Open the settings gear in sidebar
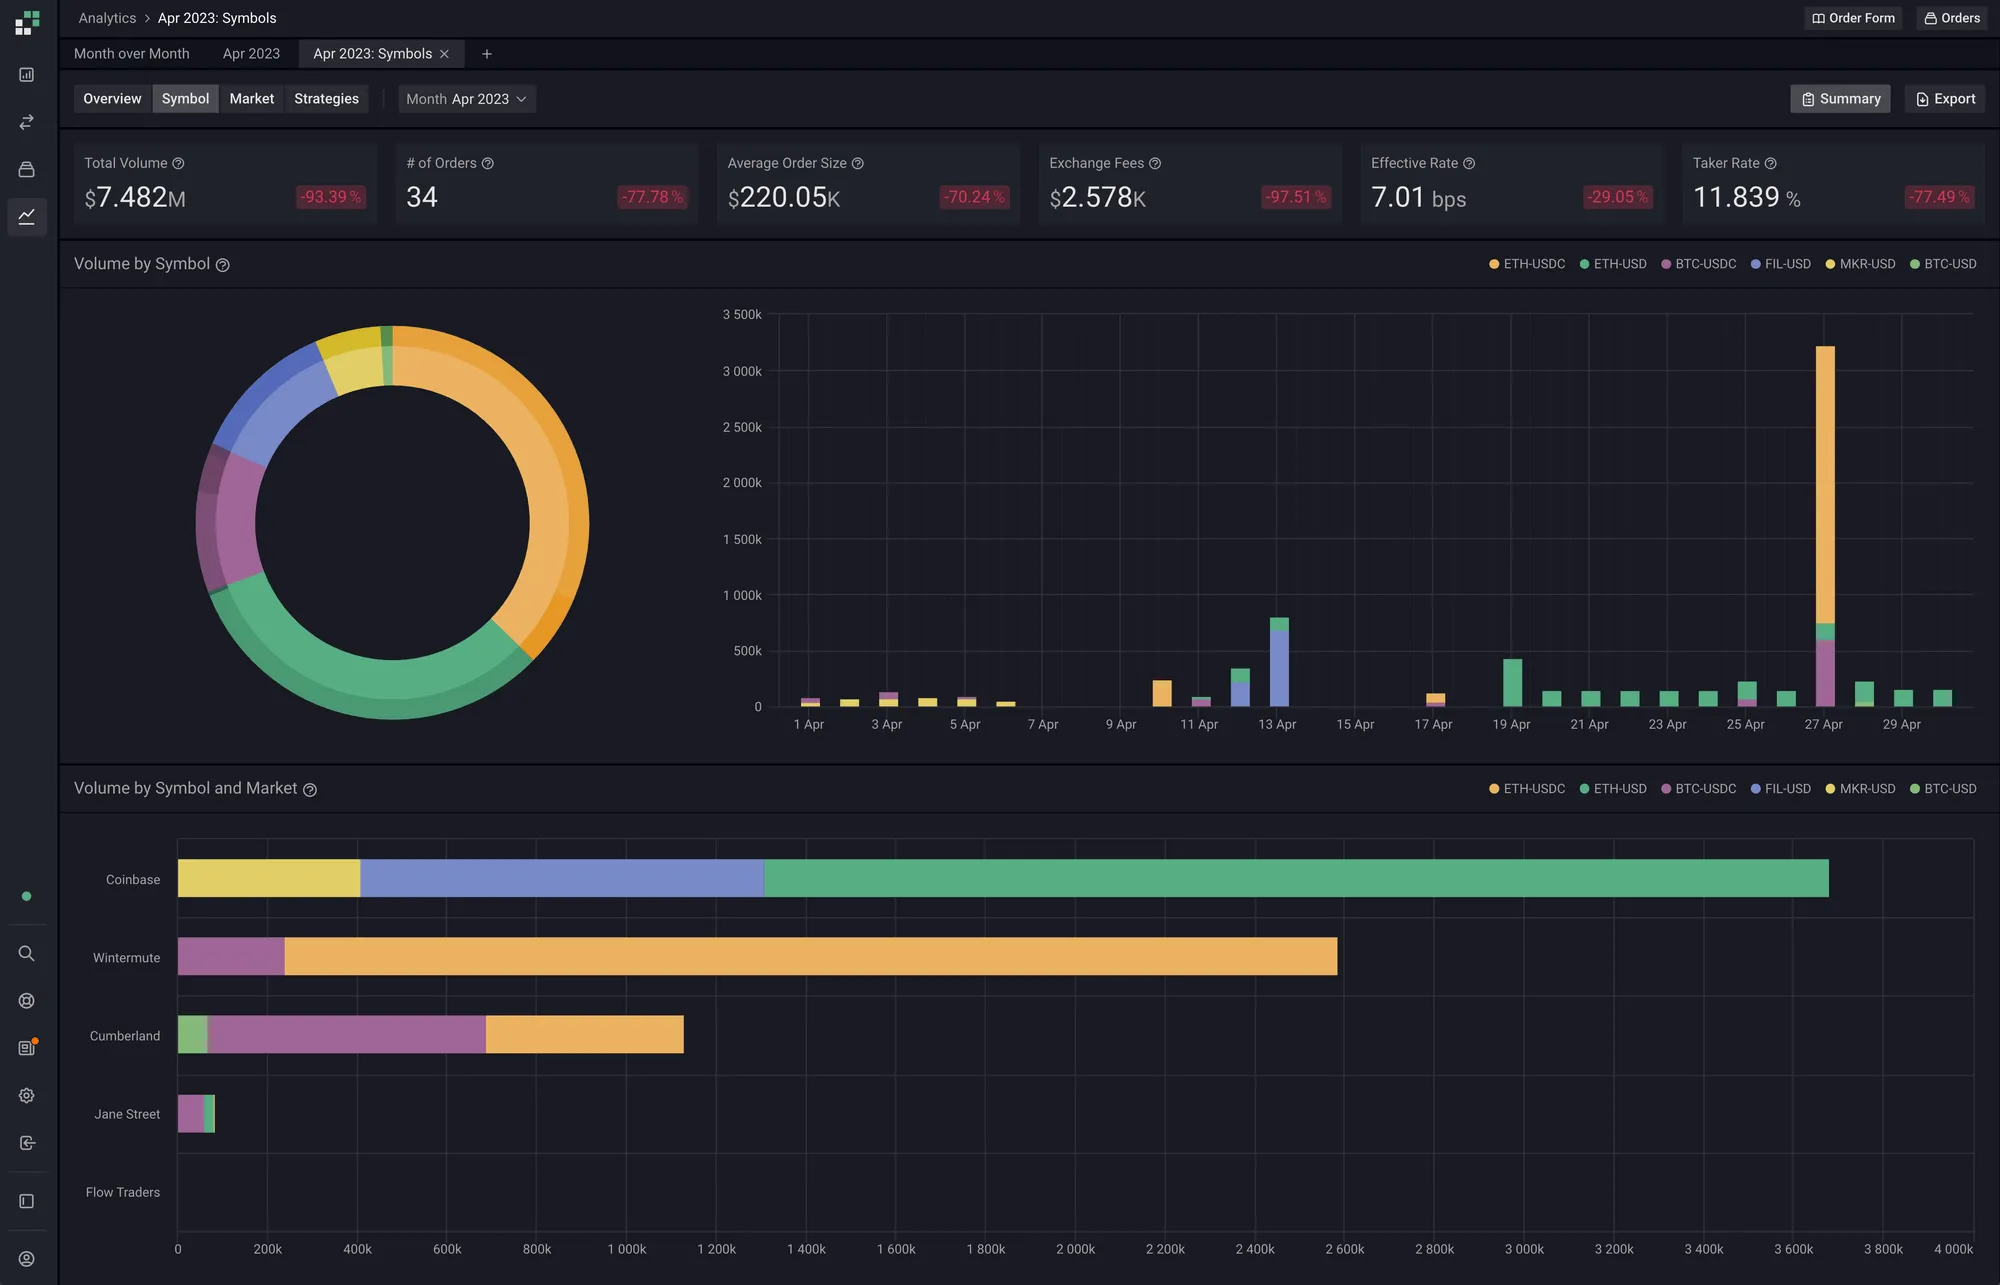This screenshot has width=2000, height=1285. click(27, 1096)
